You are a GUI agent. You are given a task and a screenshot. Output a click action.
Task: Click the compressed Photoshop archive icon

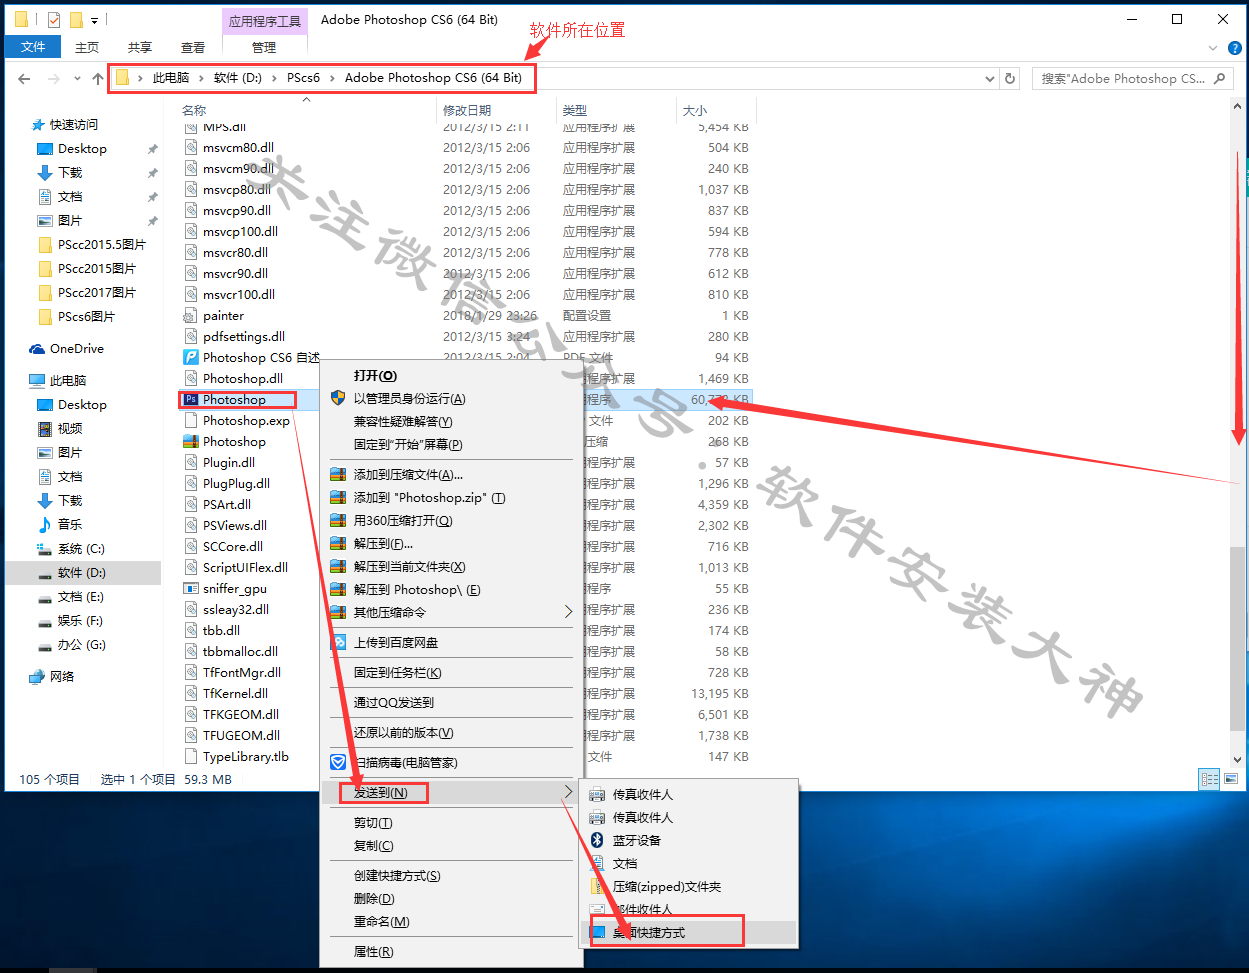click(191, 441)
